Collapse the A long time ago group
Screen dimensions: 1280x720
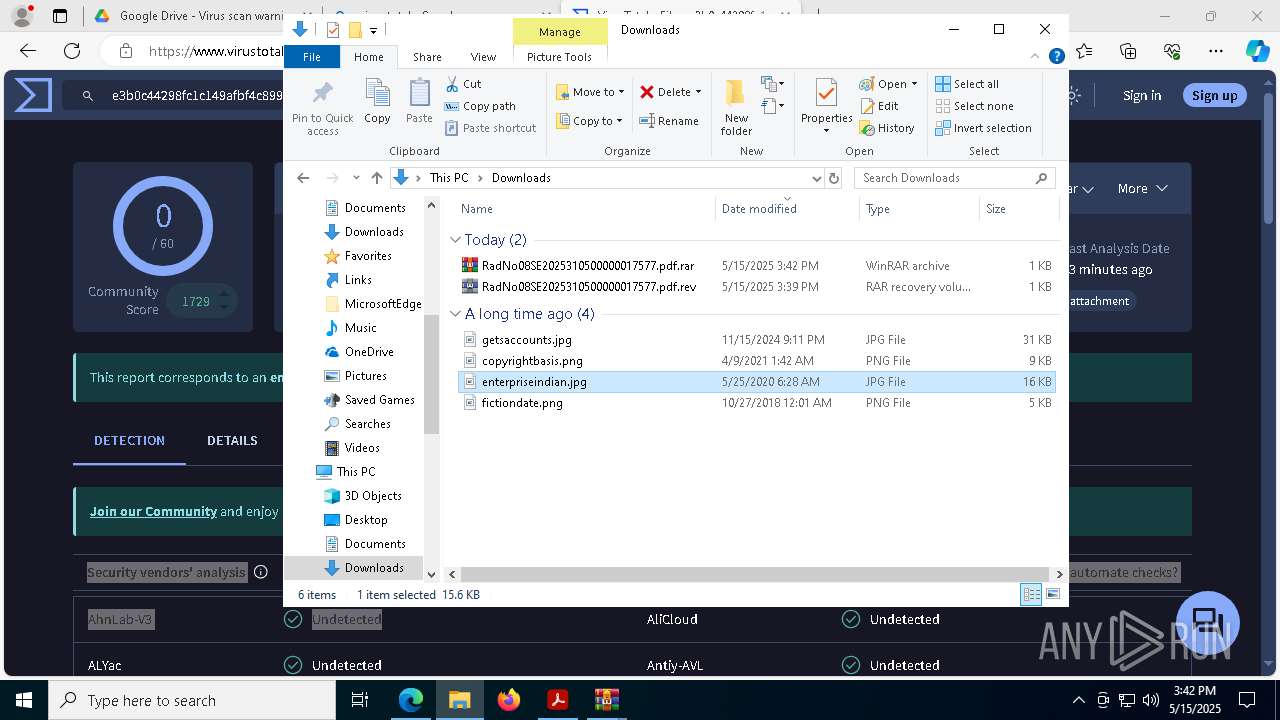[456, 314]
